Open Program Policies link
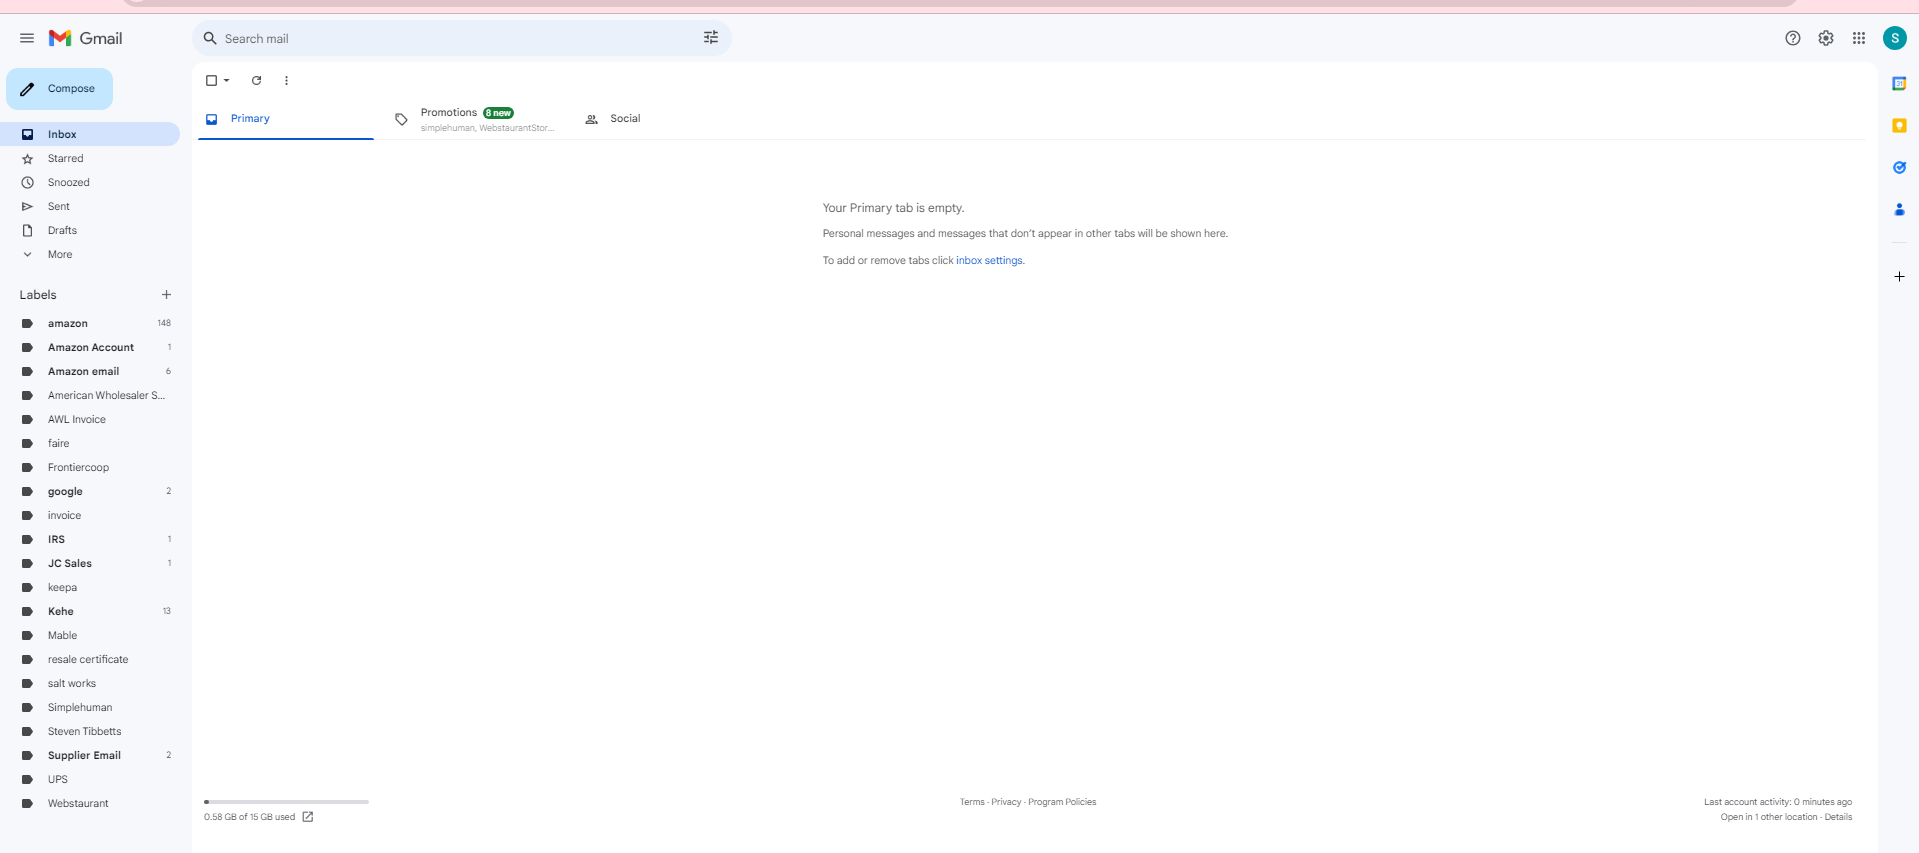This screenshot has height=853, width=1919. click(1062, 802)
